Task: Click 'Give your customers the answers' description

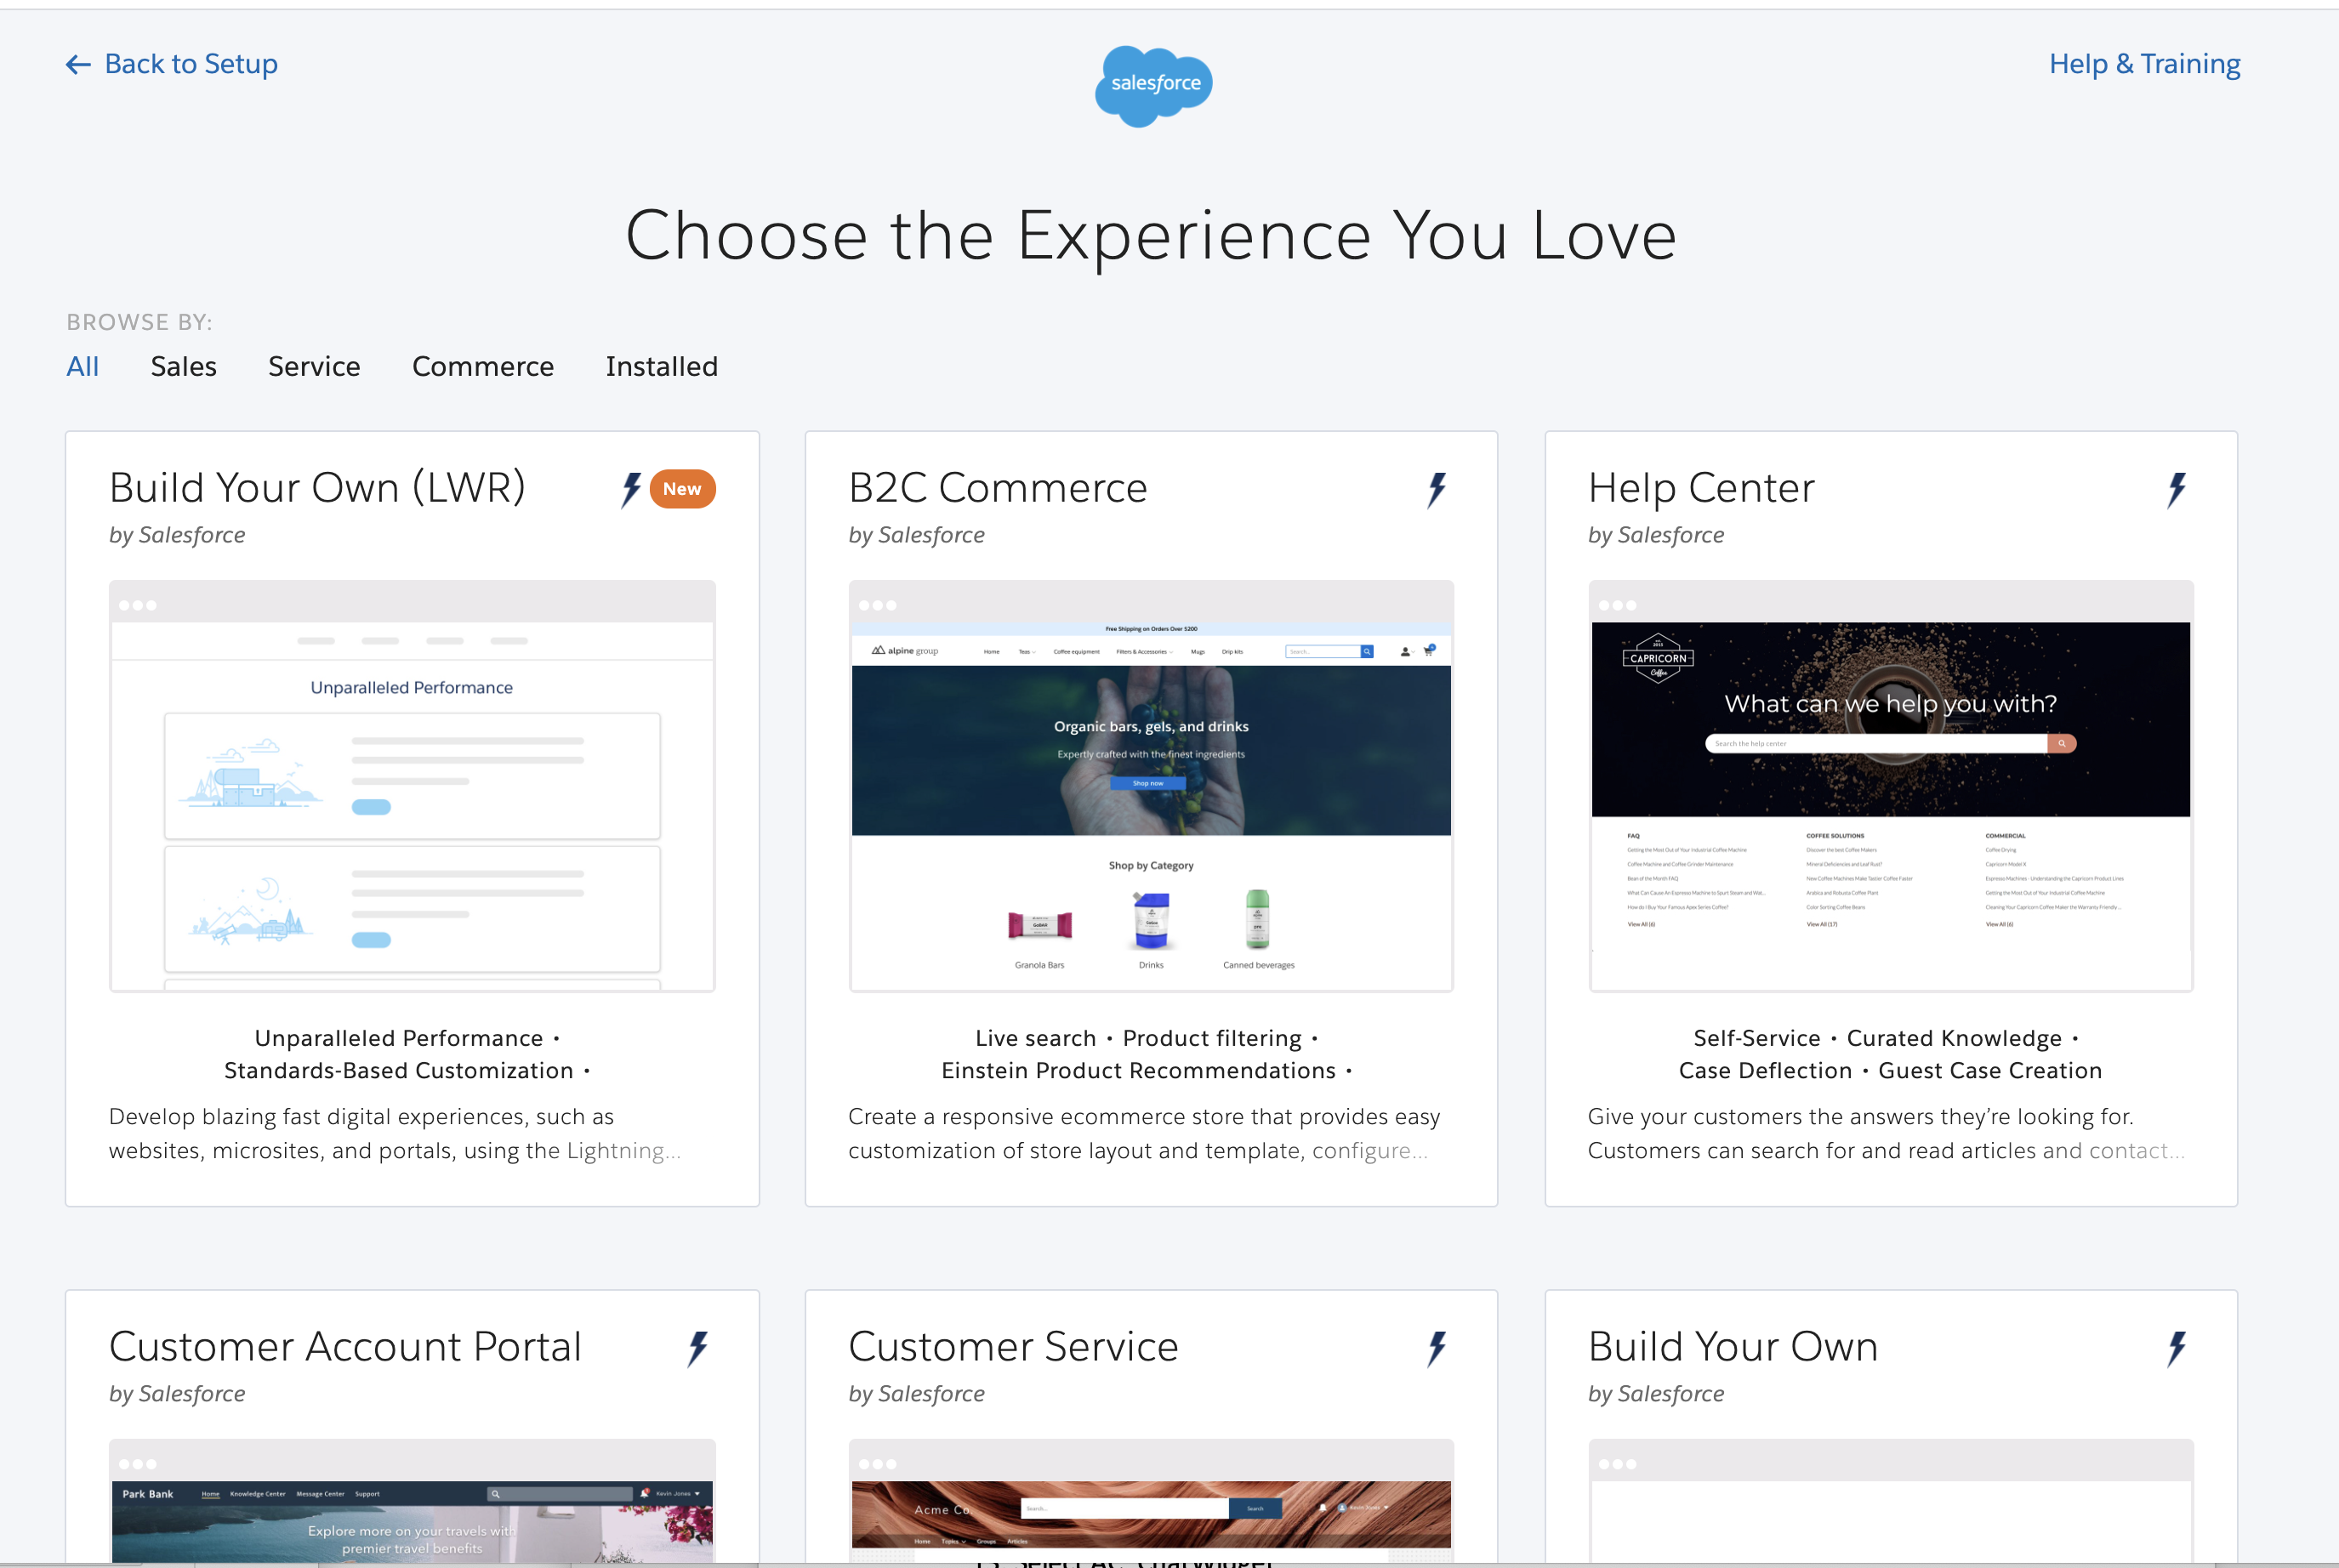Action: pos(1886,1133)
